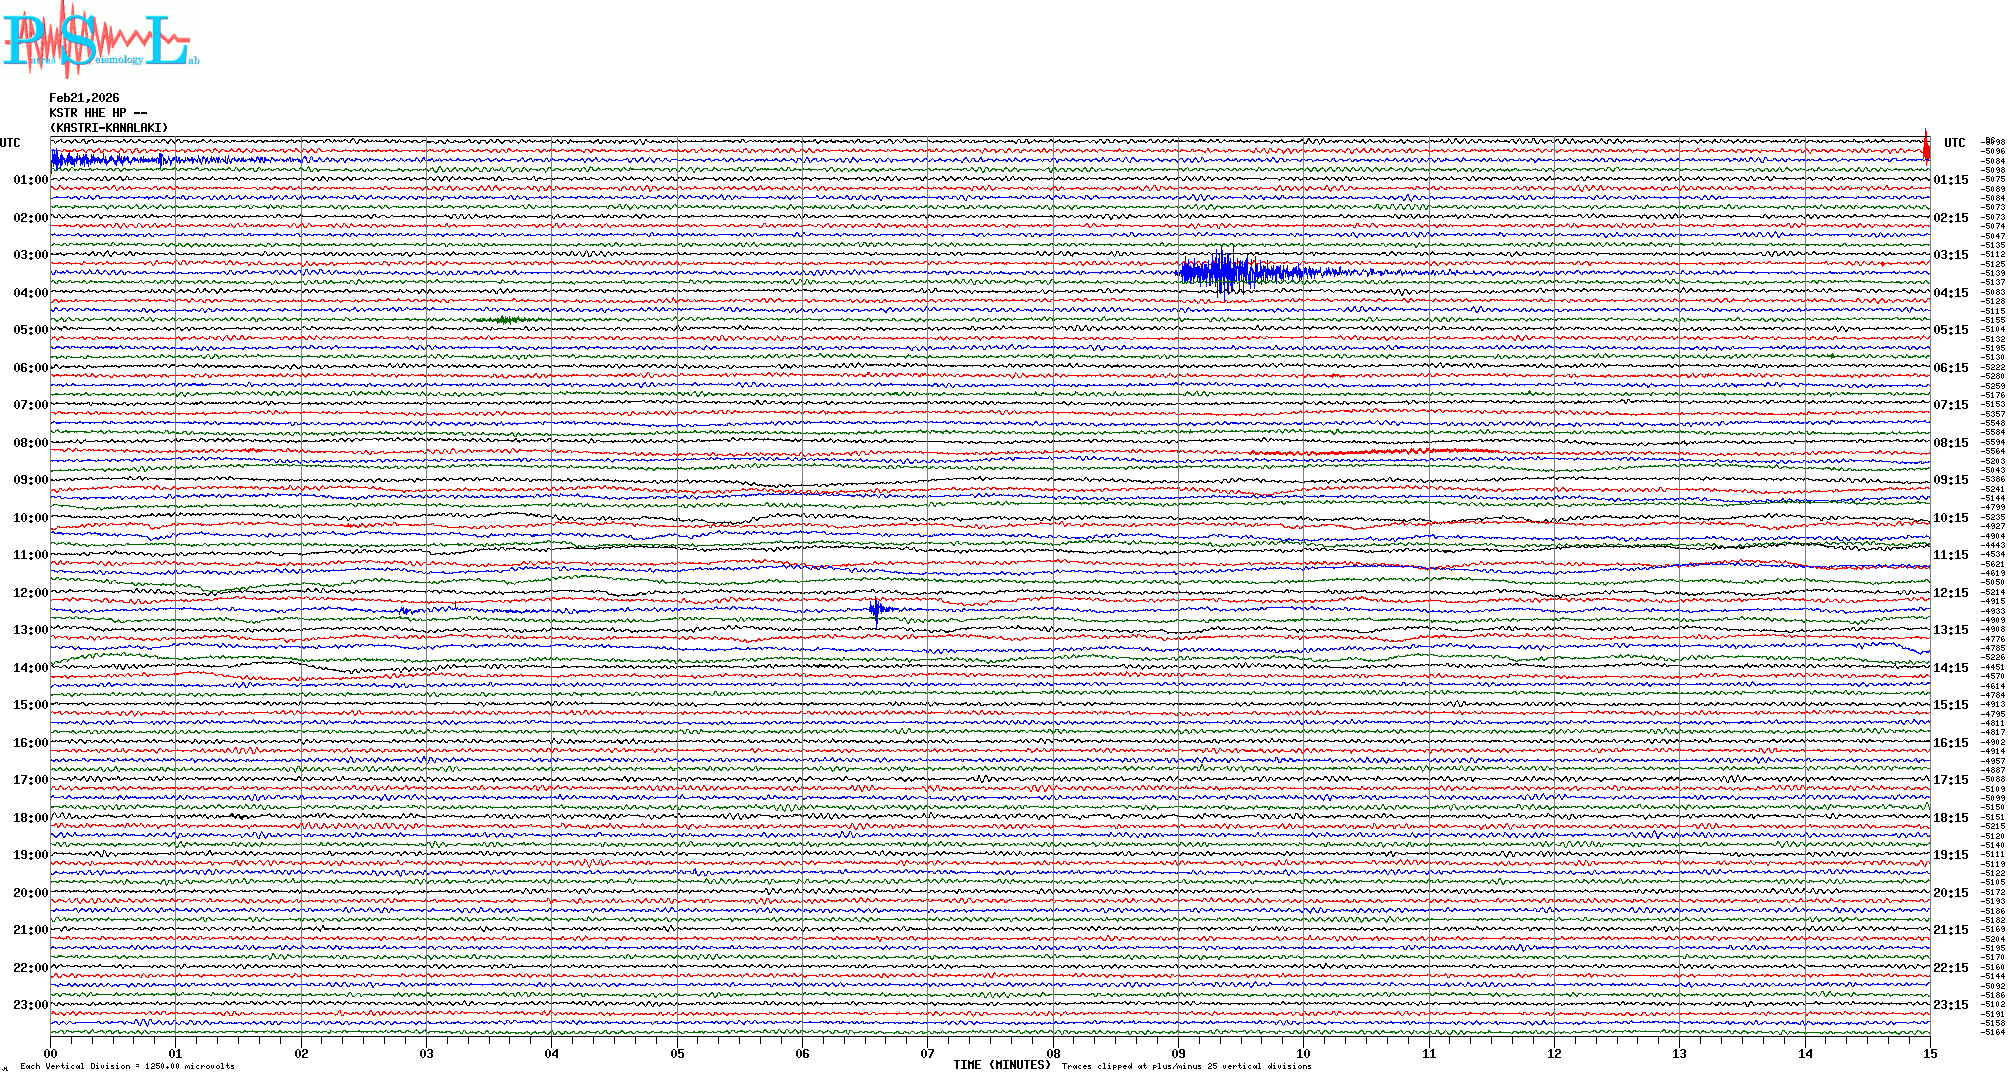Click the Each Vertical Division microvolts note
Viewport: 2010px width, 1080px height.
tap(127, 1066)
